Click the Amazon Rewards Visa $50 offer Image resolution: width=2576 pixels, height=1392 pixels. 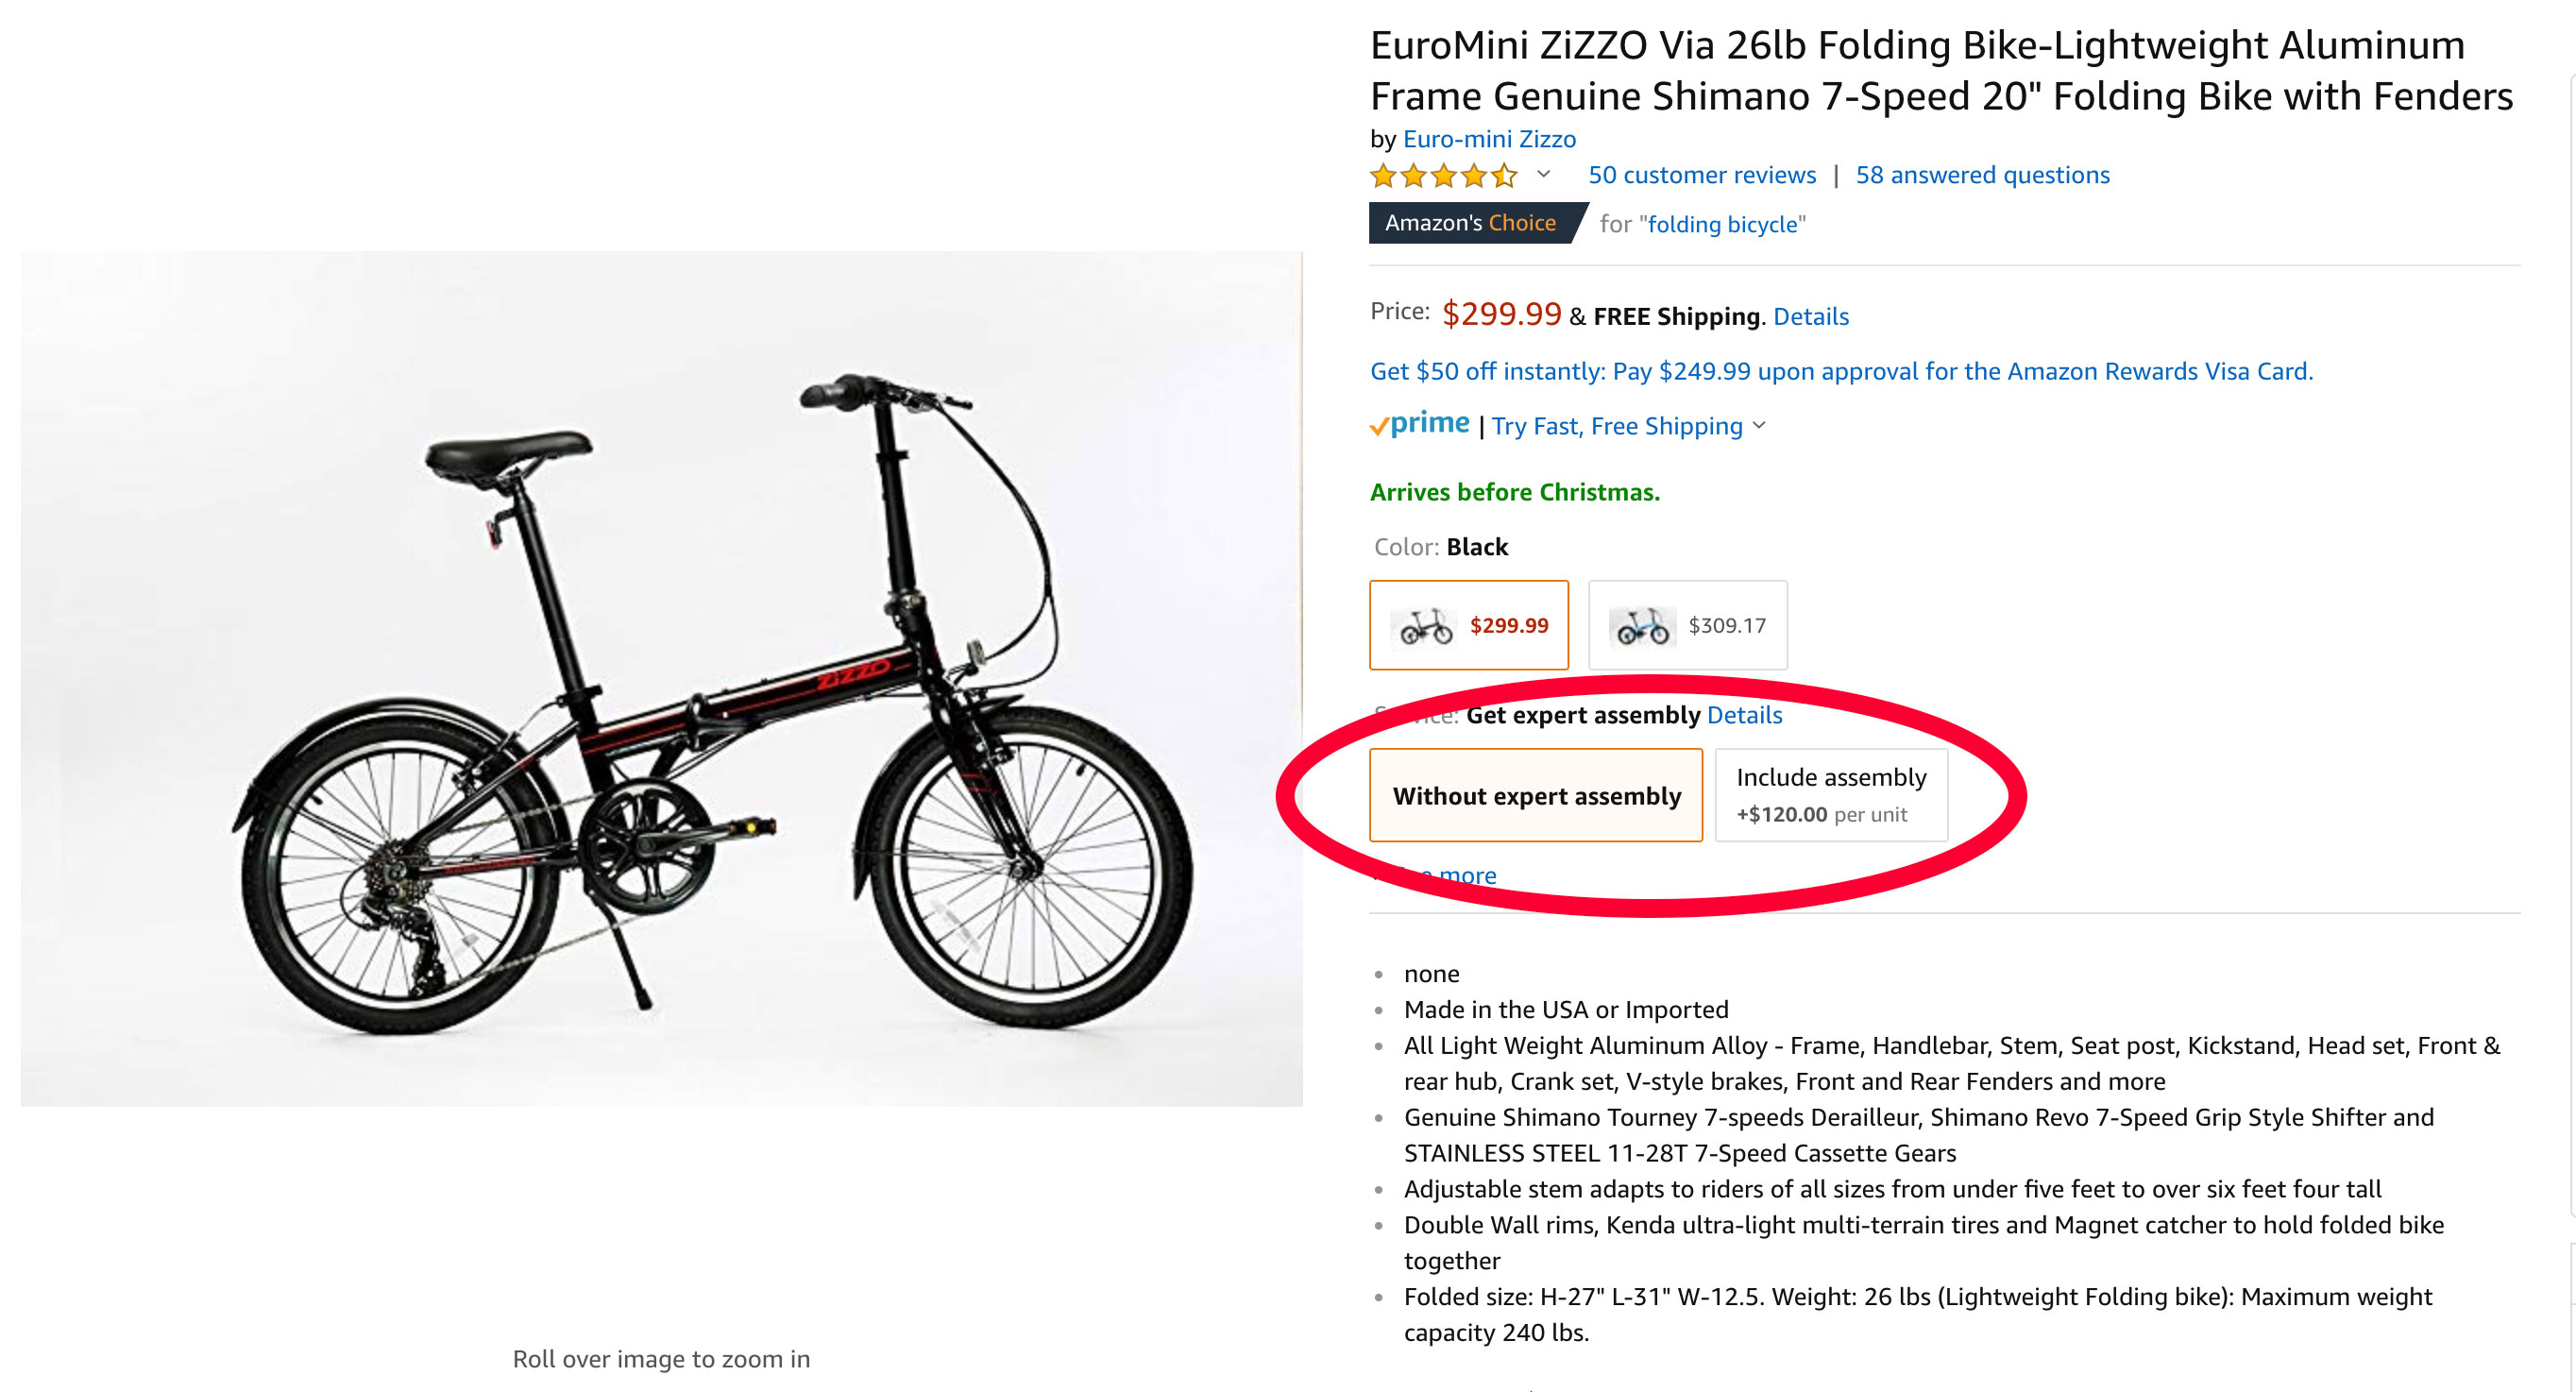1840,371
